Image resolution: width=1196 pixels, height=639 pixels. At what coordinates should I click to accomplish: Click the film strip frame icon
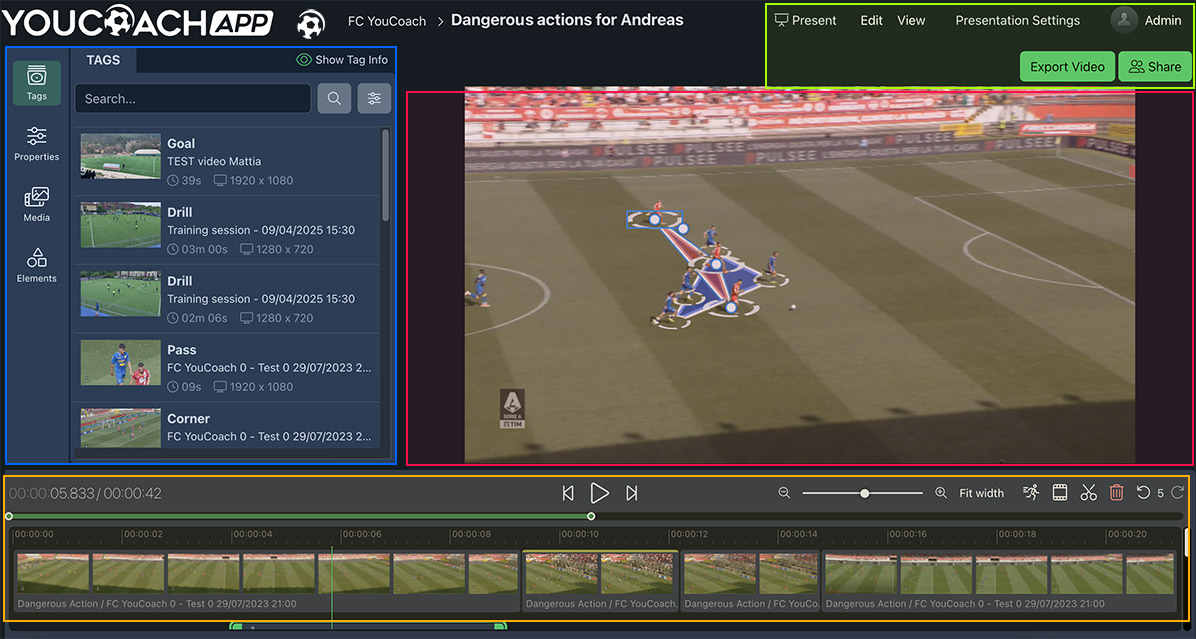coord(1059,493)
